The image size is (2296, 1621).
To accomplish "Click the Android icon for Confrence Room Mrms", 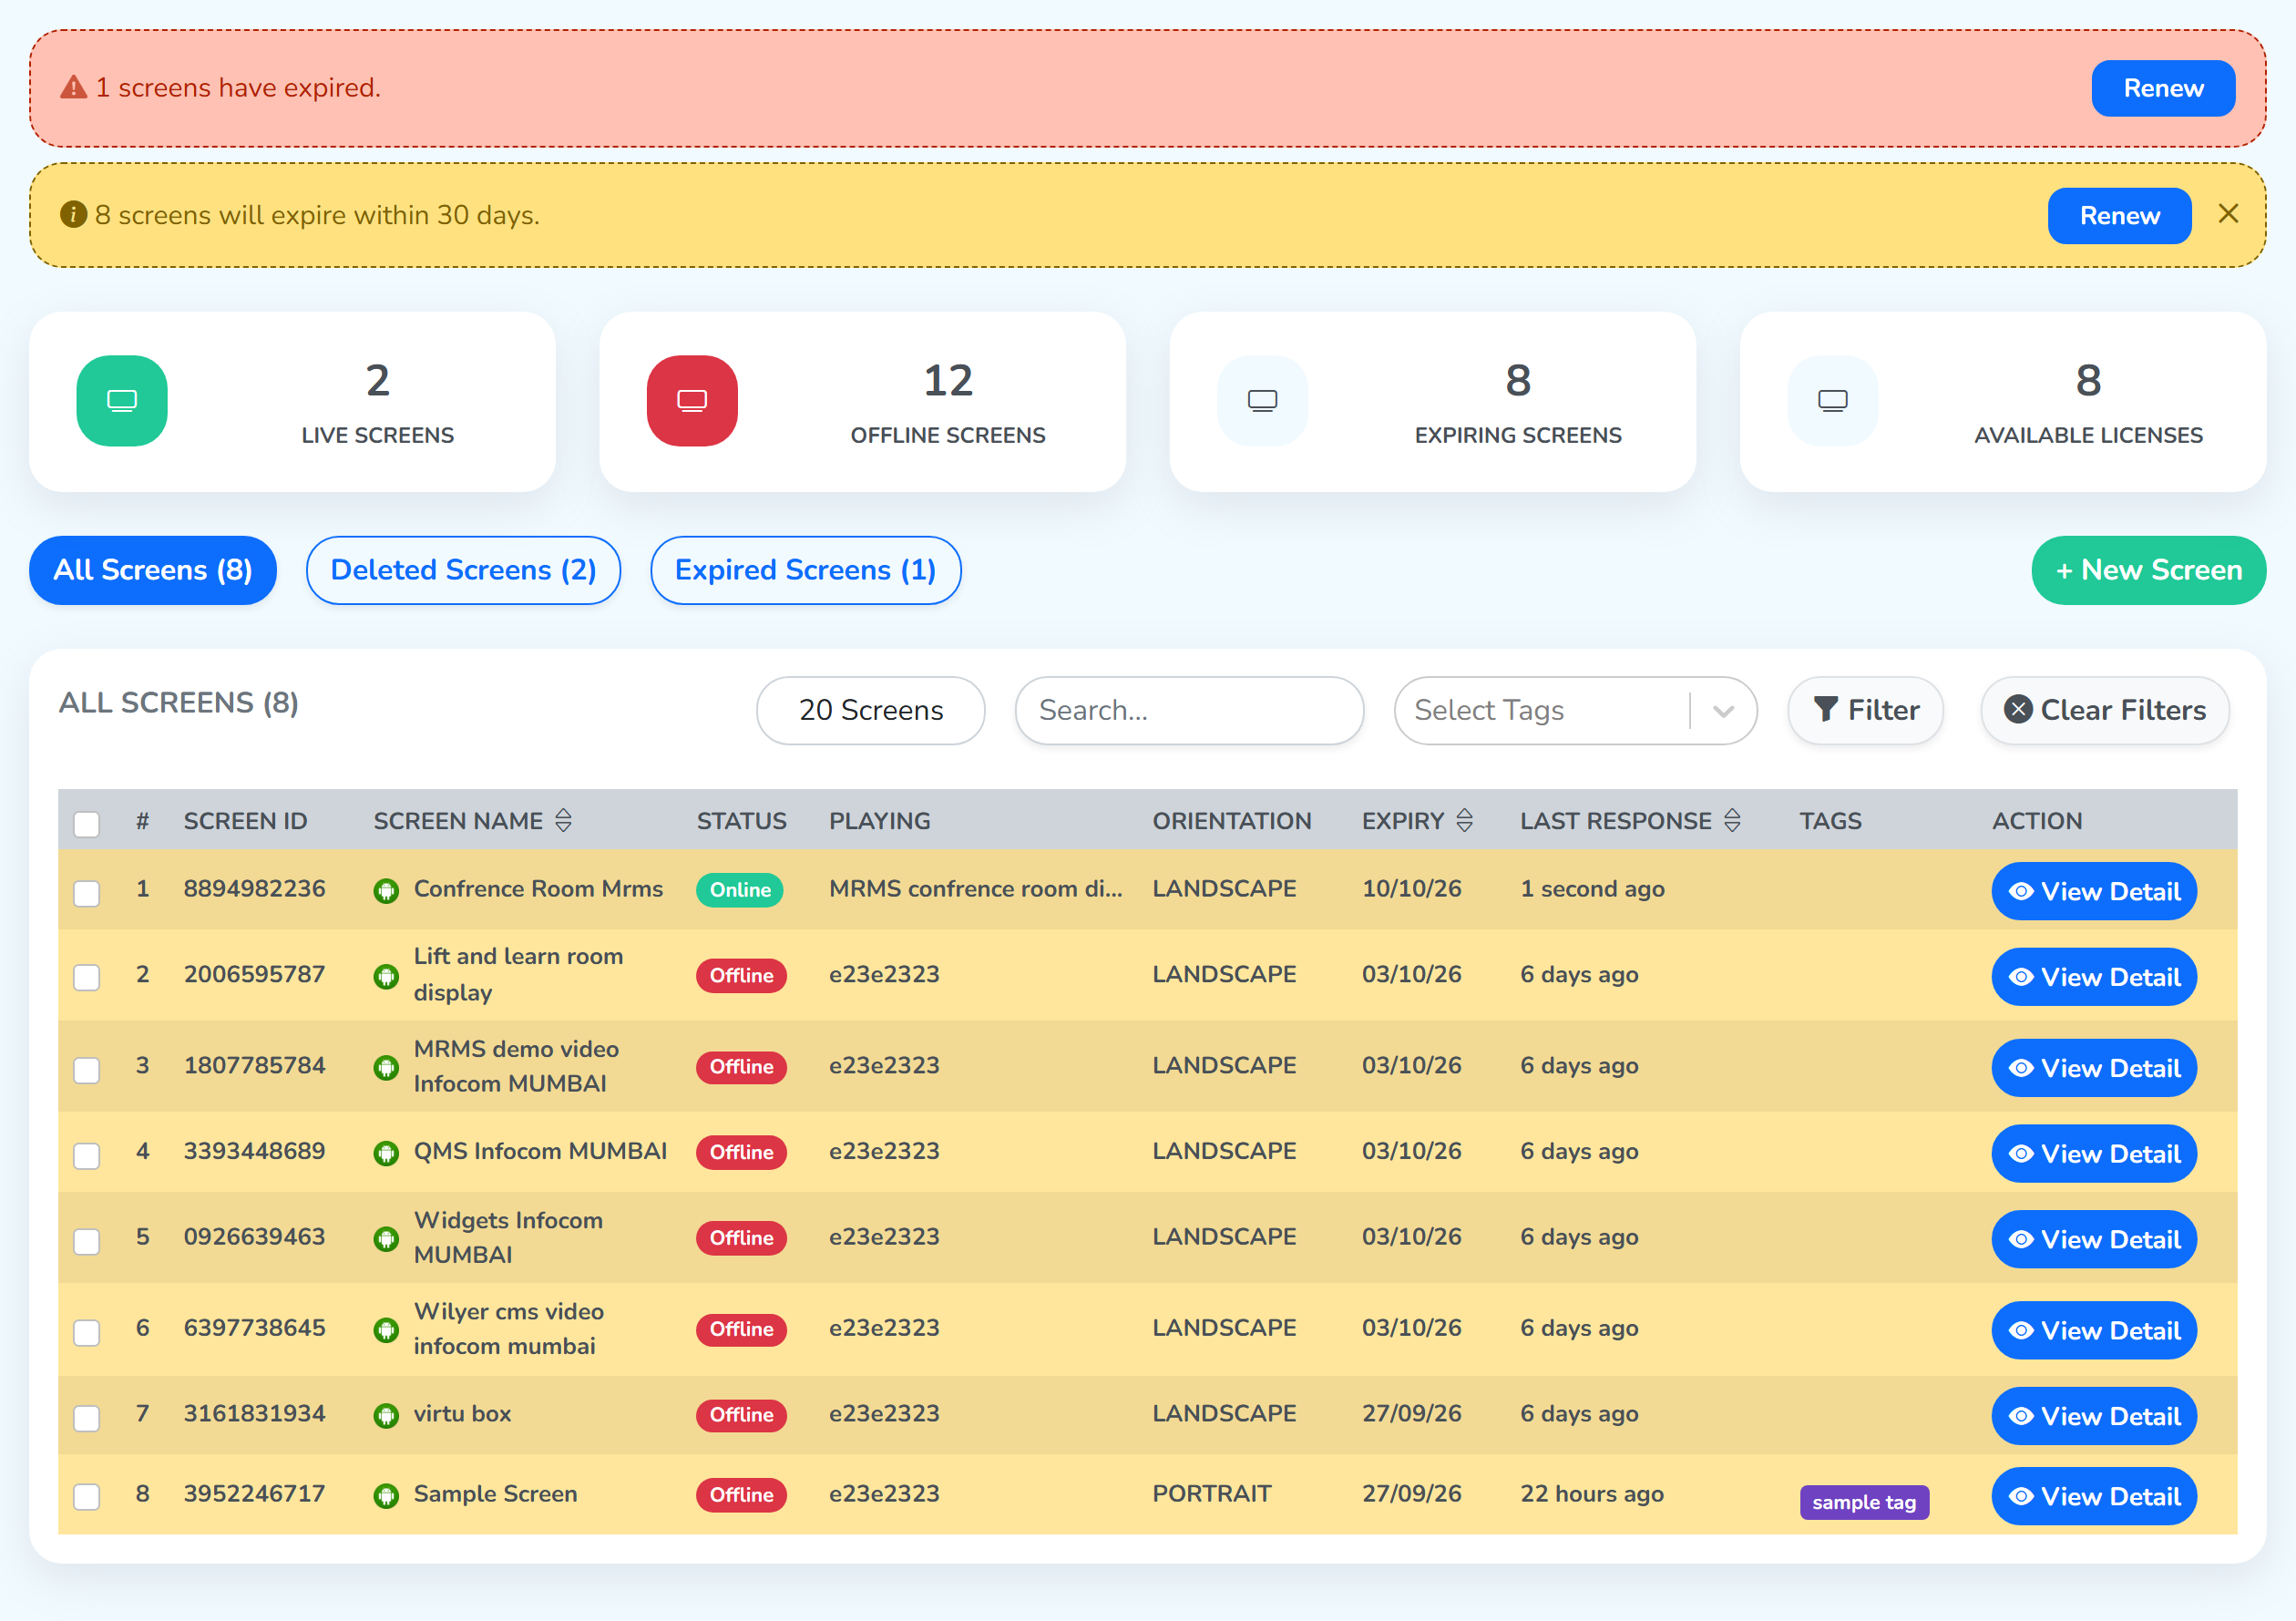I will (386, 890).
